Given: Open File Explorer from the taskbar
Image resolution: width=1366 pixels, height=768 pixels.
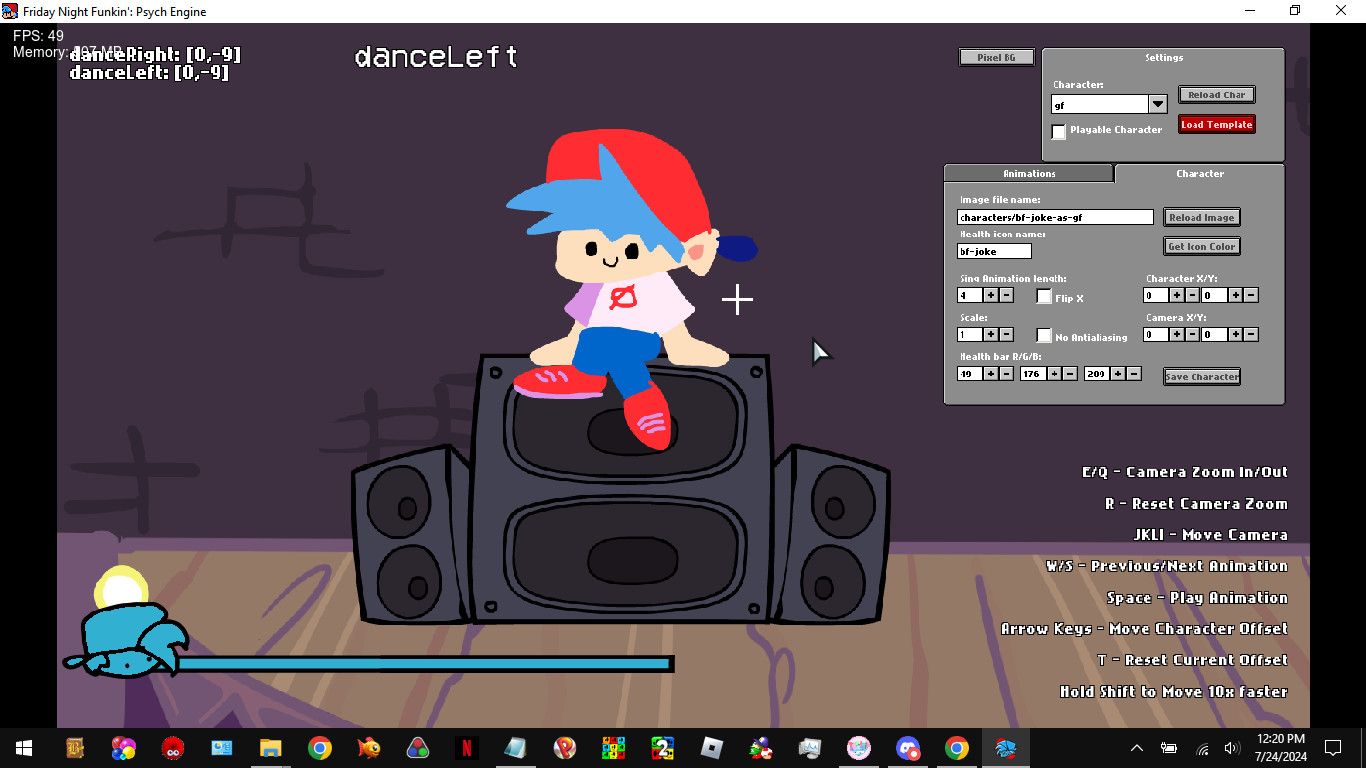Looking at the screenshot, I should point(270,748).
